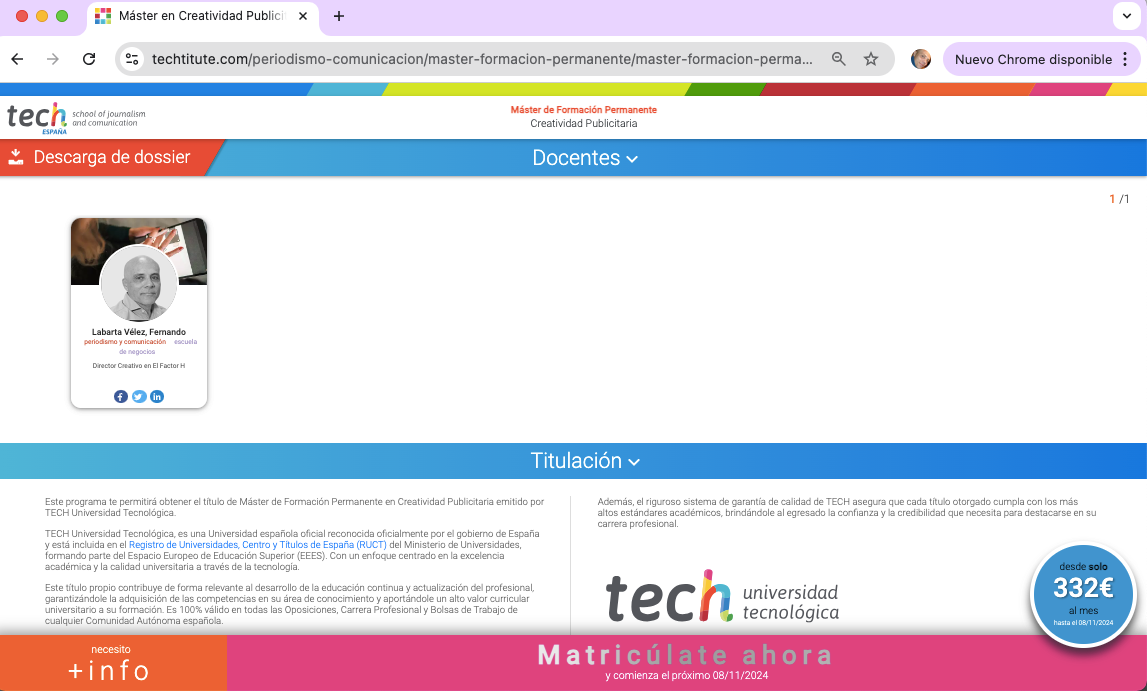Click the name Labarta Vélez, Fernando
The height and width of the screenshot is (691, 1147).
[x=139, y=332]
